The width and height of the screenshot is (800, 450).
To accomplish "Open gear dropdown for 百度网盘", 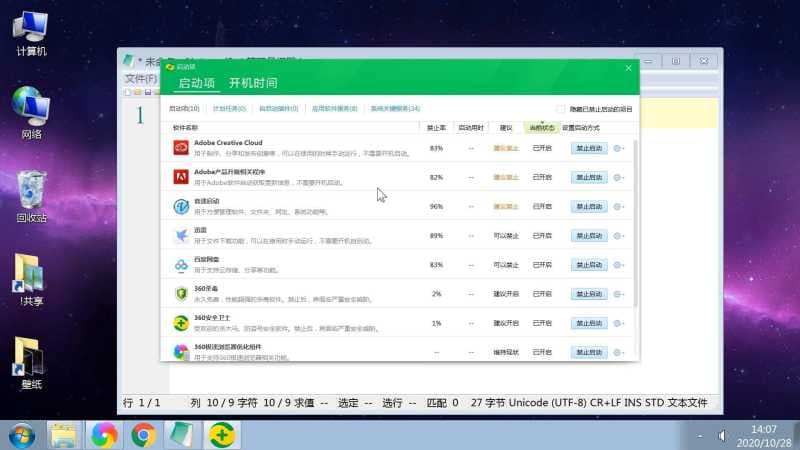I will click(x=618, y=265).
